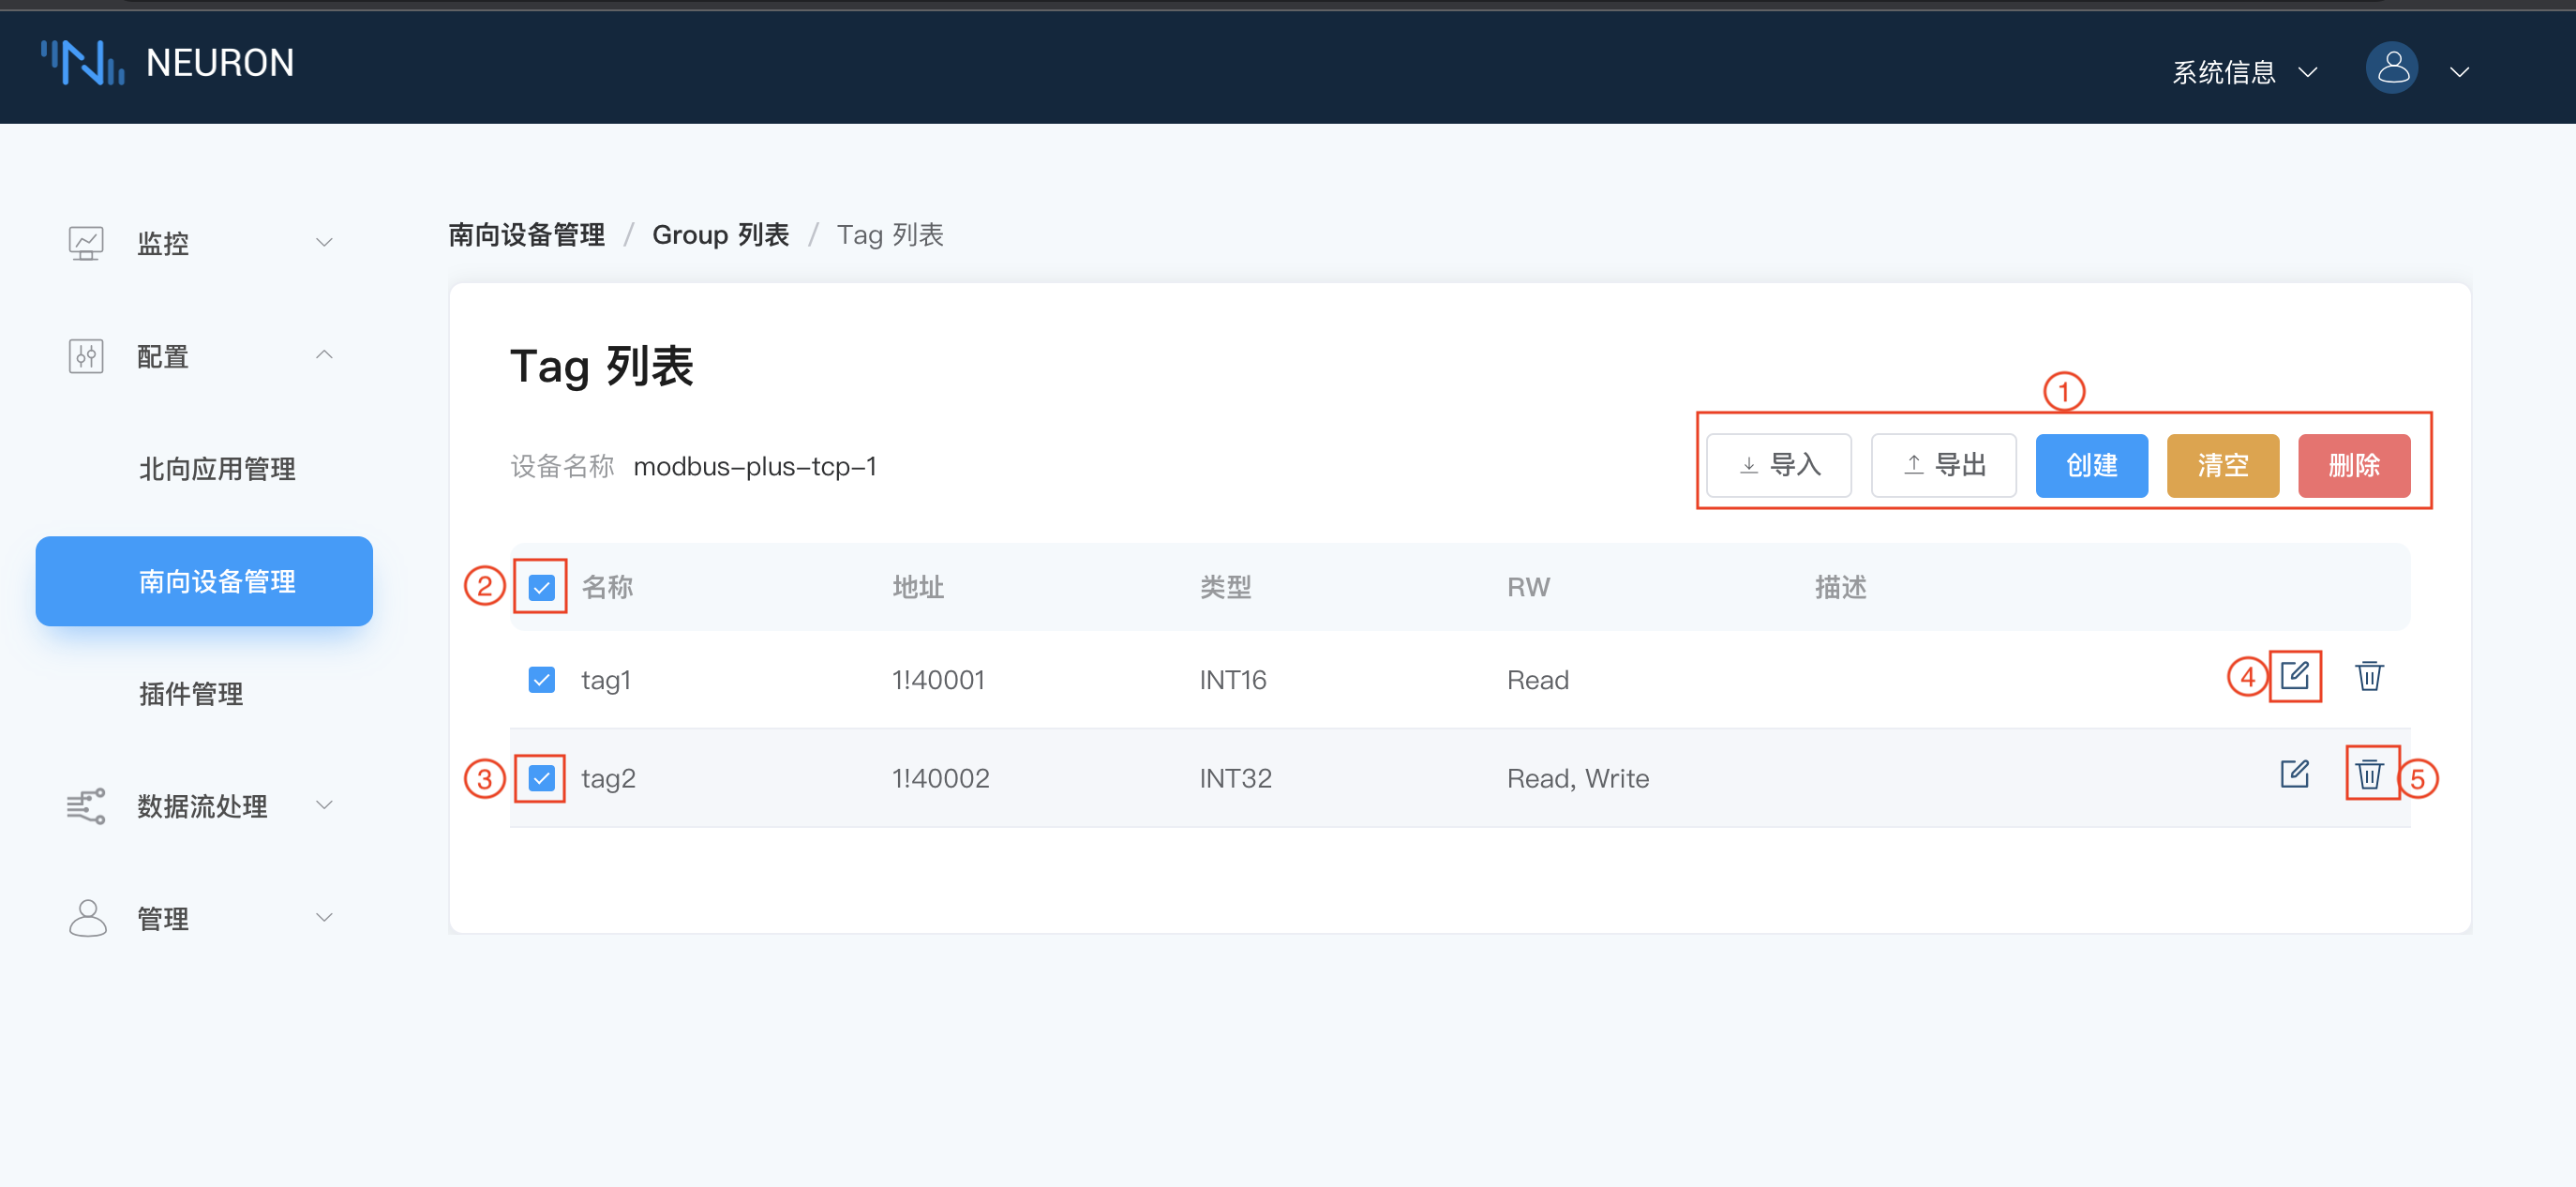This screenshot has height=1187, width=2576.
Task: Click address 1!40001
Action: 938,680
